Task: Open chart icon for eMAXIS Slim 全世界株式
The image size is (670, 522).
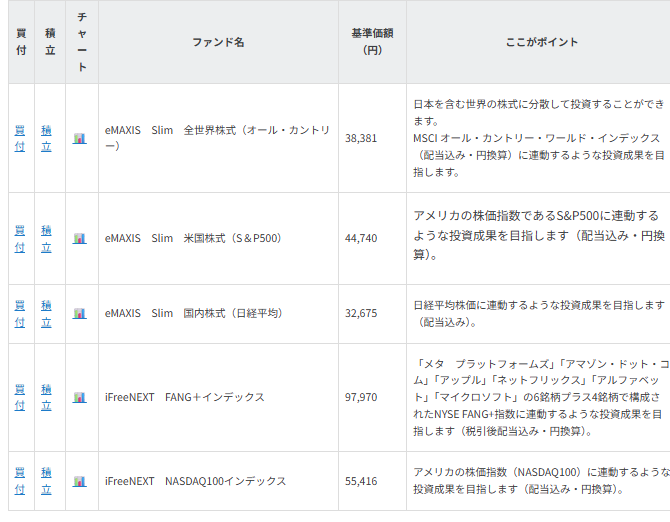Action: (79, 138)
